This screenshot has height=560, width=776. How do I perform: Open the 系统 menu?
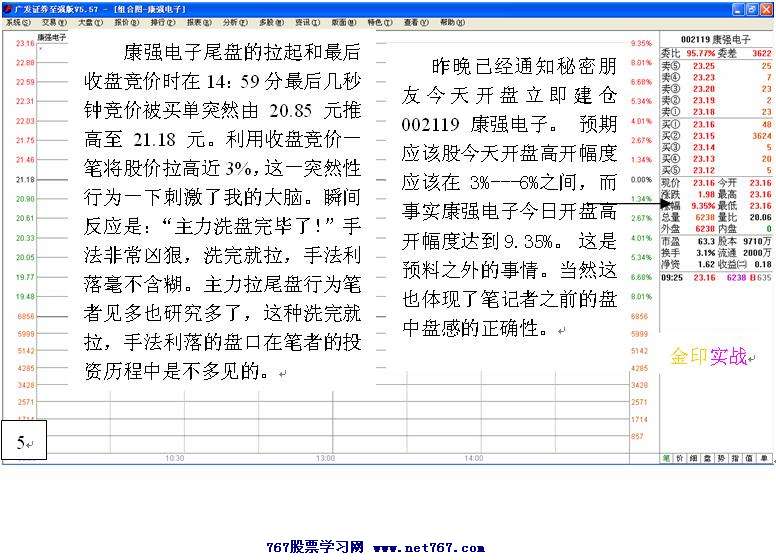tap(16, 21)
